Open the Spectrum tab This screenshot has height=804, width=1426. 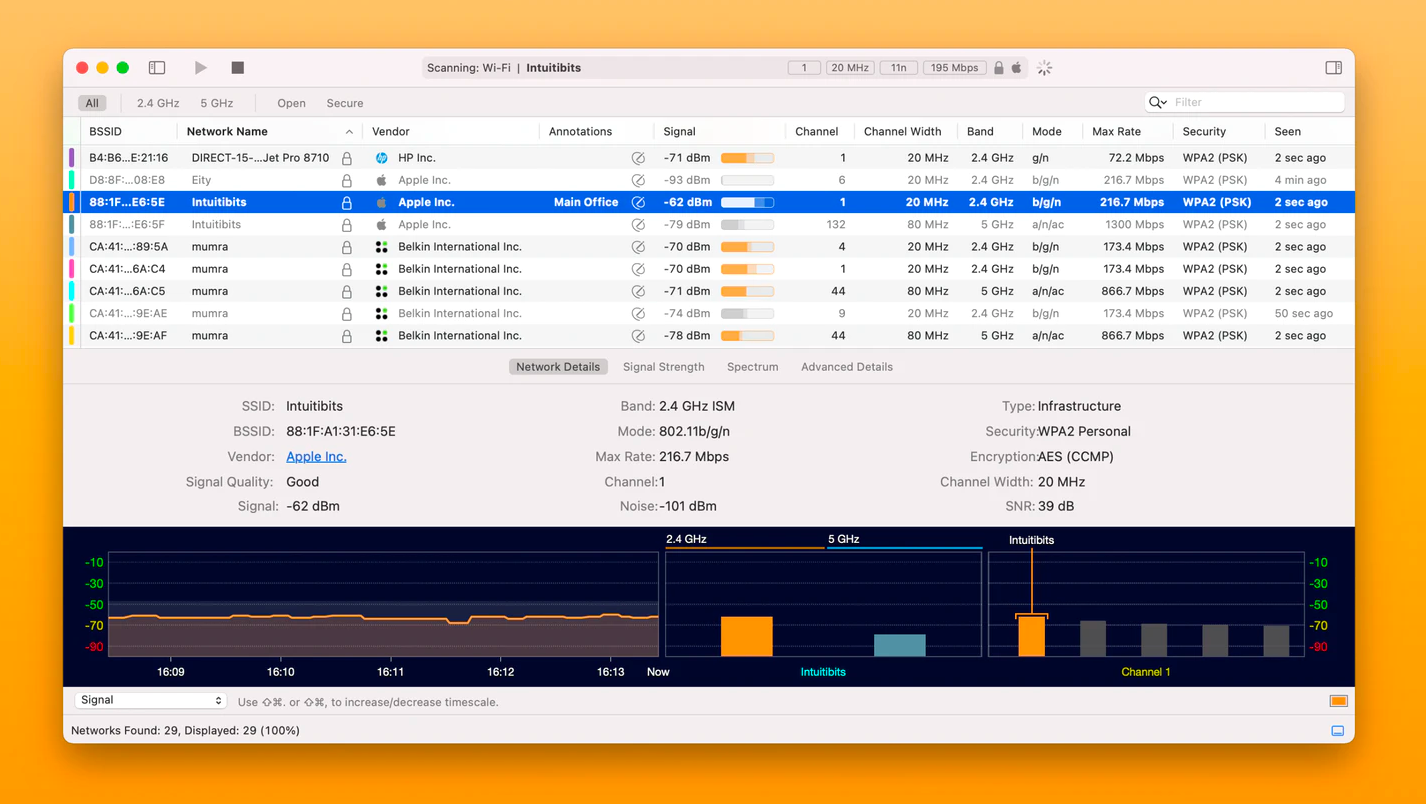point(752,367)
